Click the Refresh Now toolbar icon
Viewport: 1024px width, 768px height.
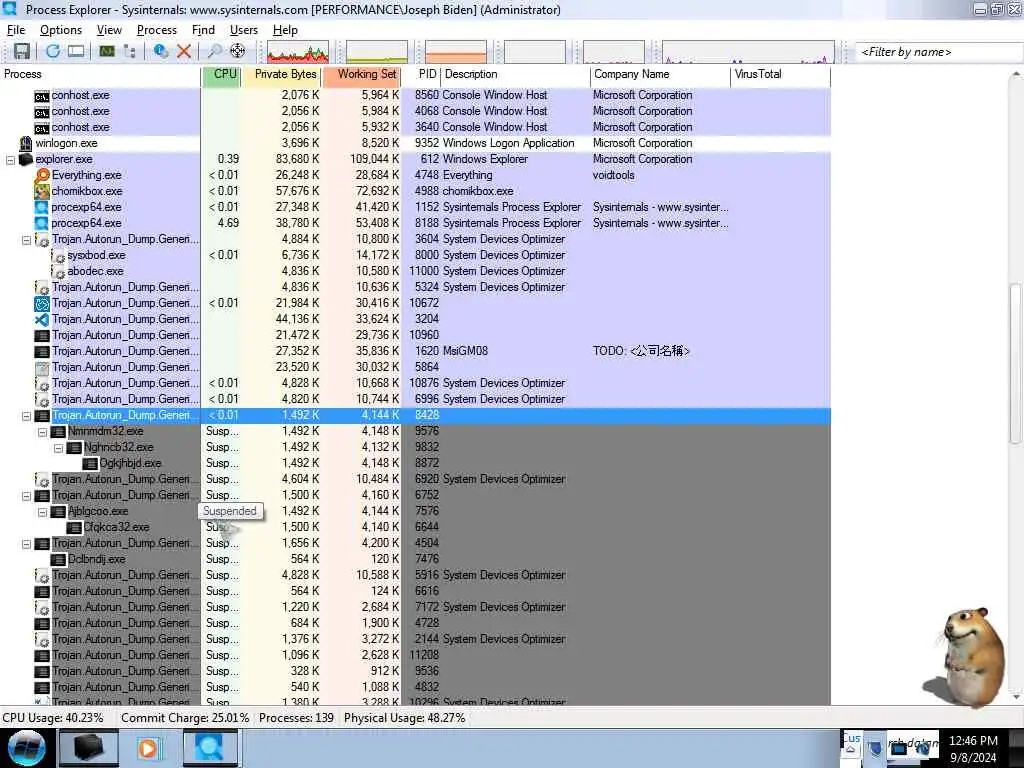53,51
